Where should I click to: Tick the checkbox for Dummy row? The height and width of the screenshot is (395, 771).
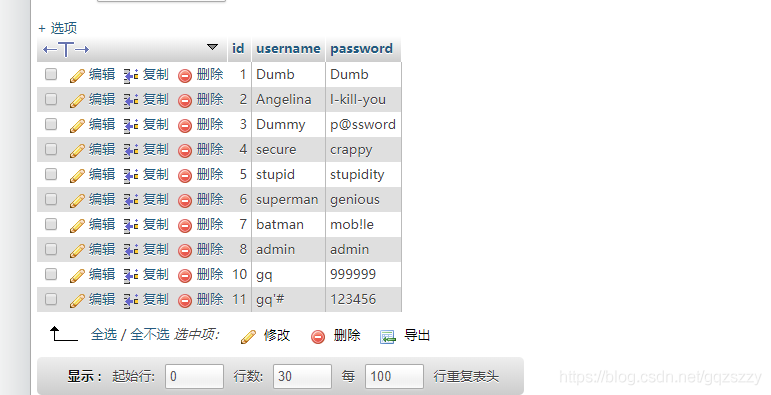(x=51, y=124)
